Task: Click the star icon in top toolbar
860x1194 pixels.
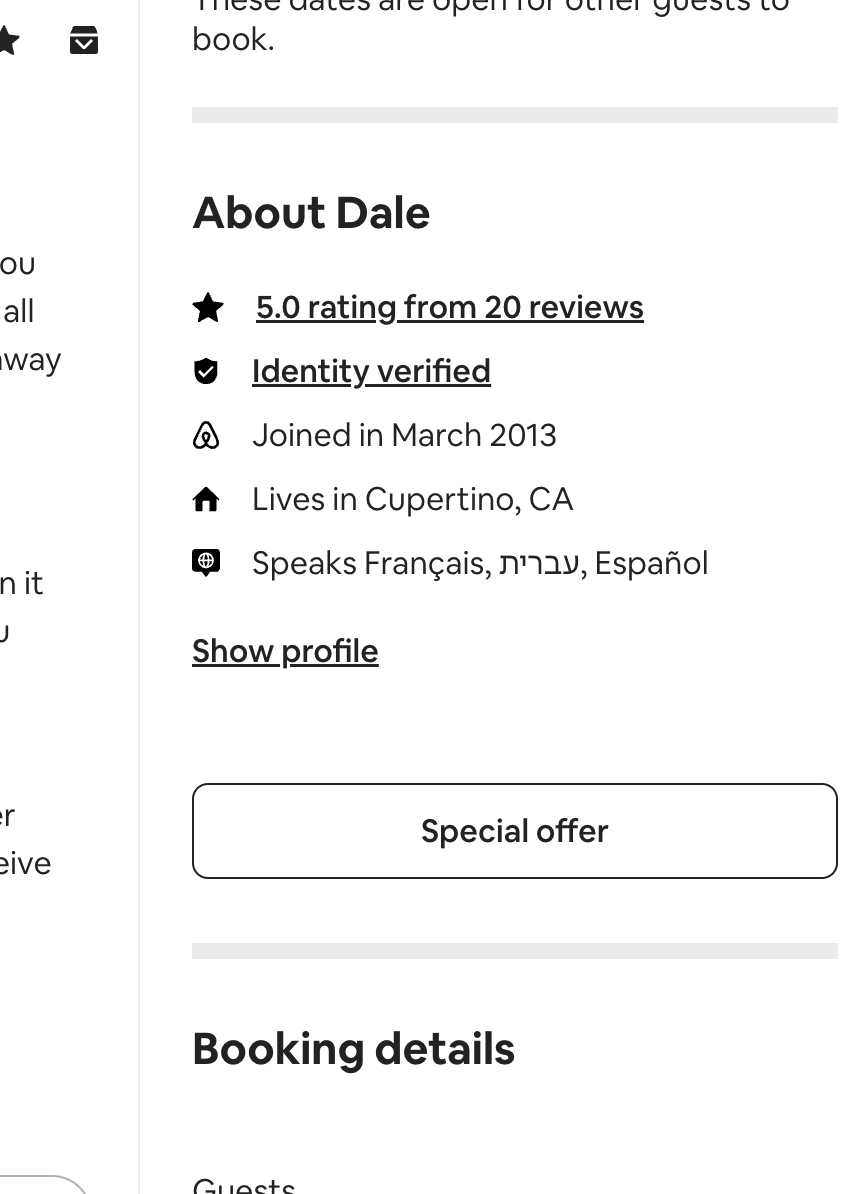Action: tap(8, 40)
